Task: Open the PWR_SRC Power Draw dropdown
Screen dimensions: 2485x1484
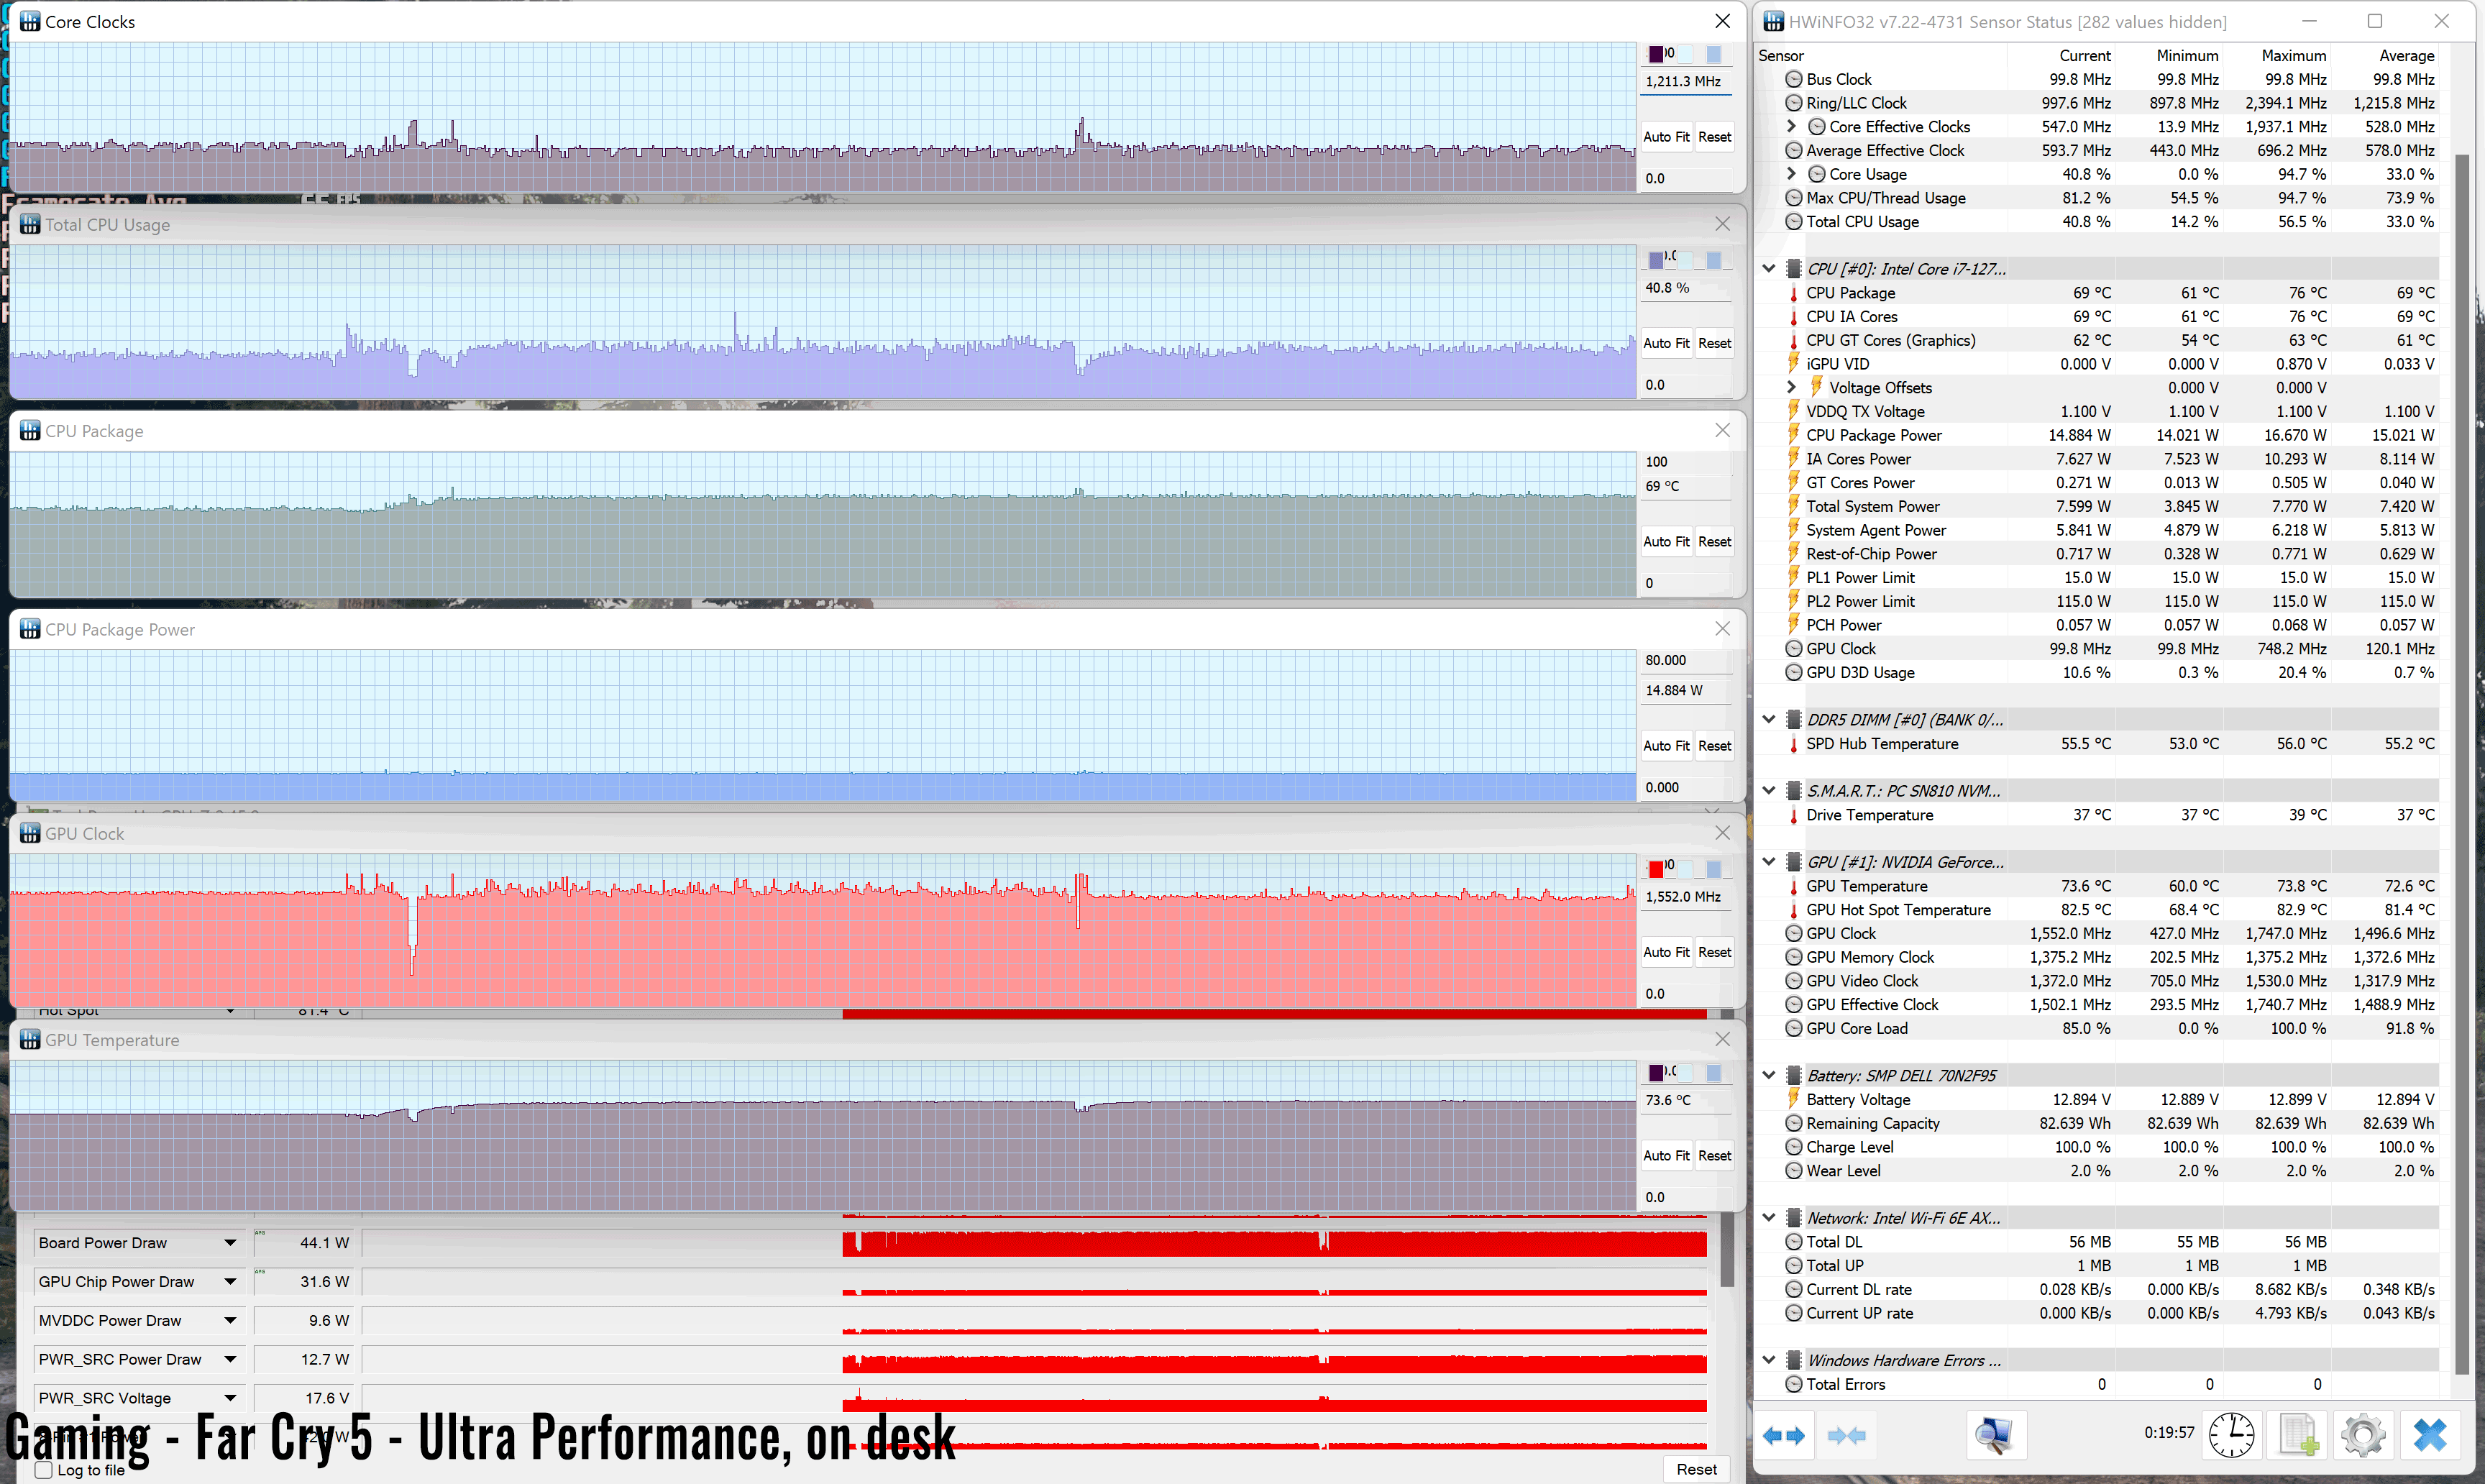Action: pyautogui.click(x=230, y=1359)
